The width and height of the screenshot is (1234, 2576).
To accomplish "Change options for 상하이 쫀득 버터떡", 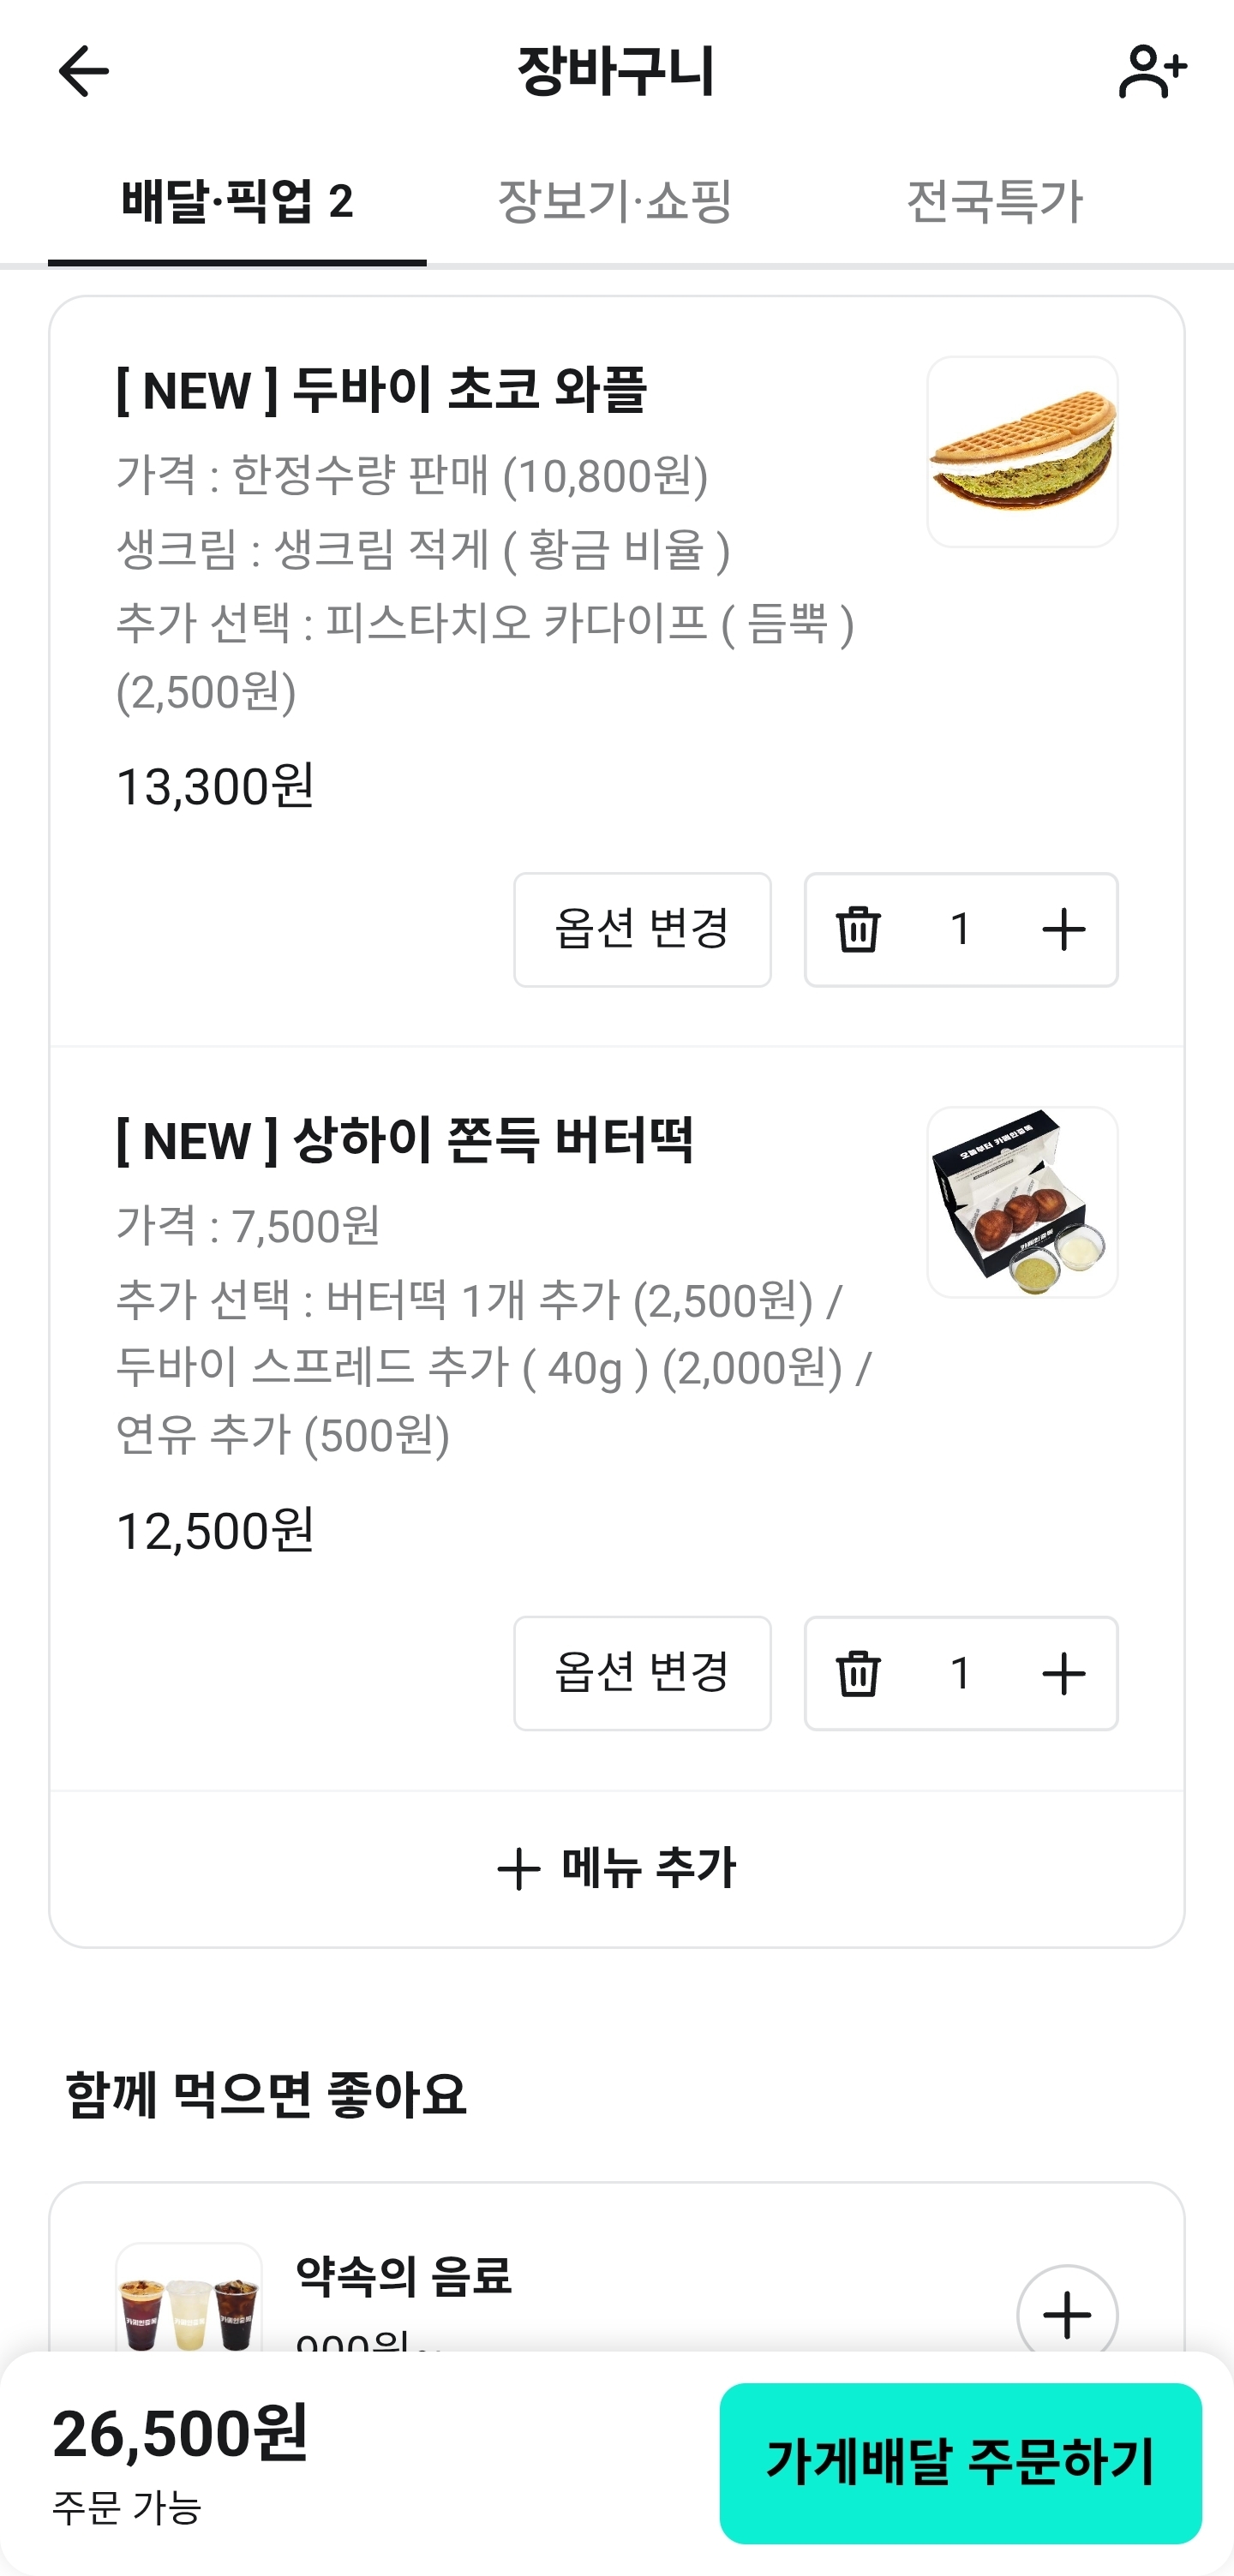I will (x=642, y=1673).
